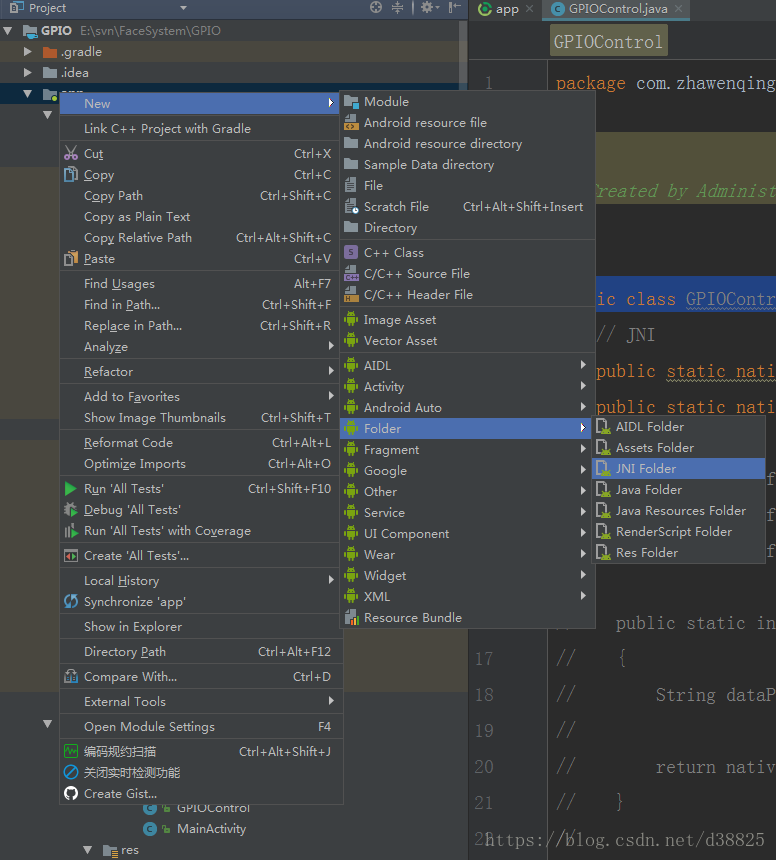Click the Resource Bundle icon

(351, 617)
